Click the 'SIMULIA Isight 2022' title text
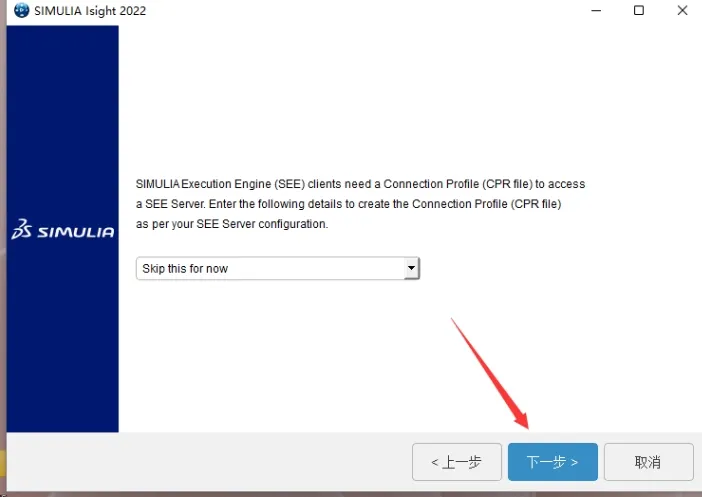702x497 pixels. pyautogui.click(x=90, y=11)
